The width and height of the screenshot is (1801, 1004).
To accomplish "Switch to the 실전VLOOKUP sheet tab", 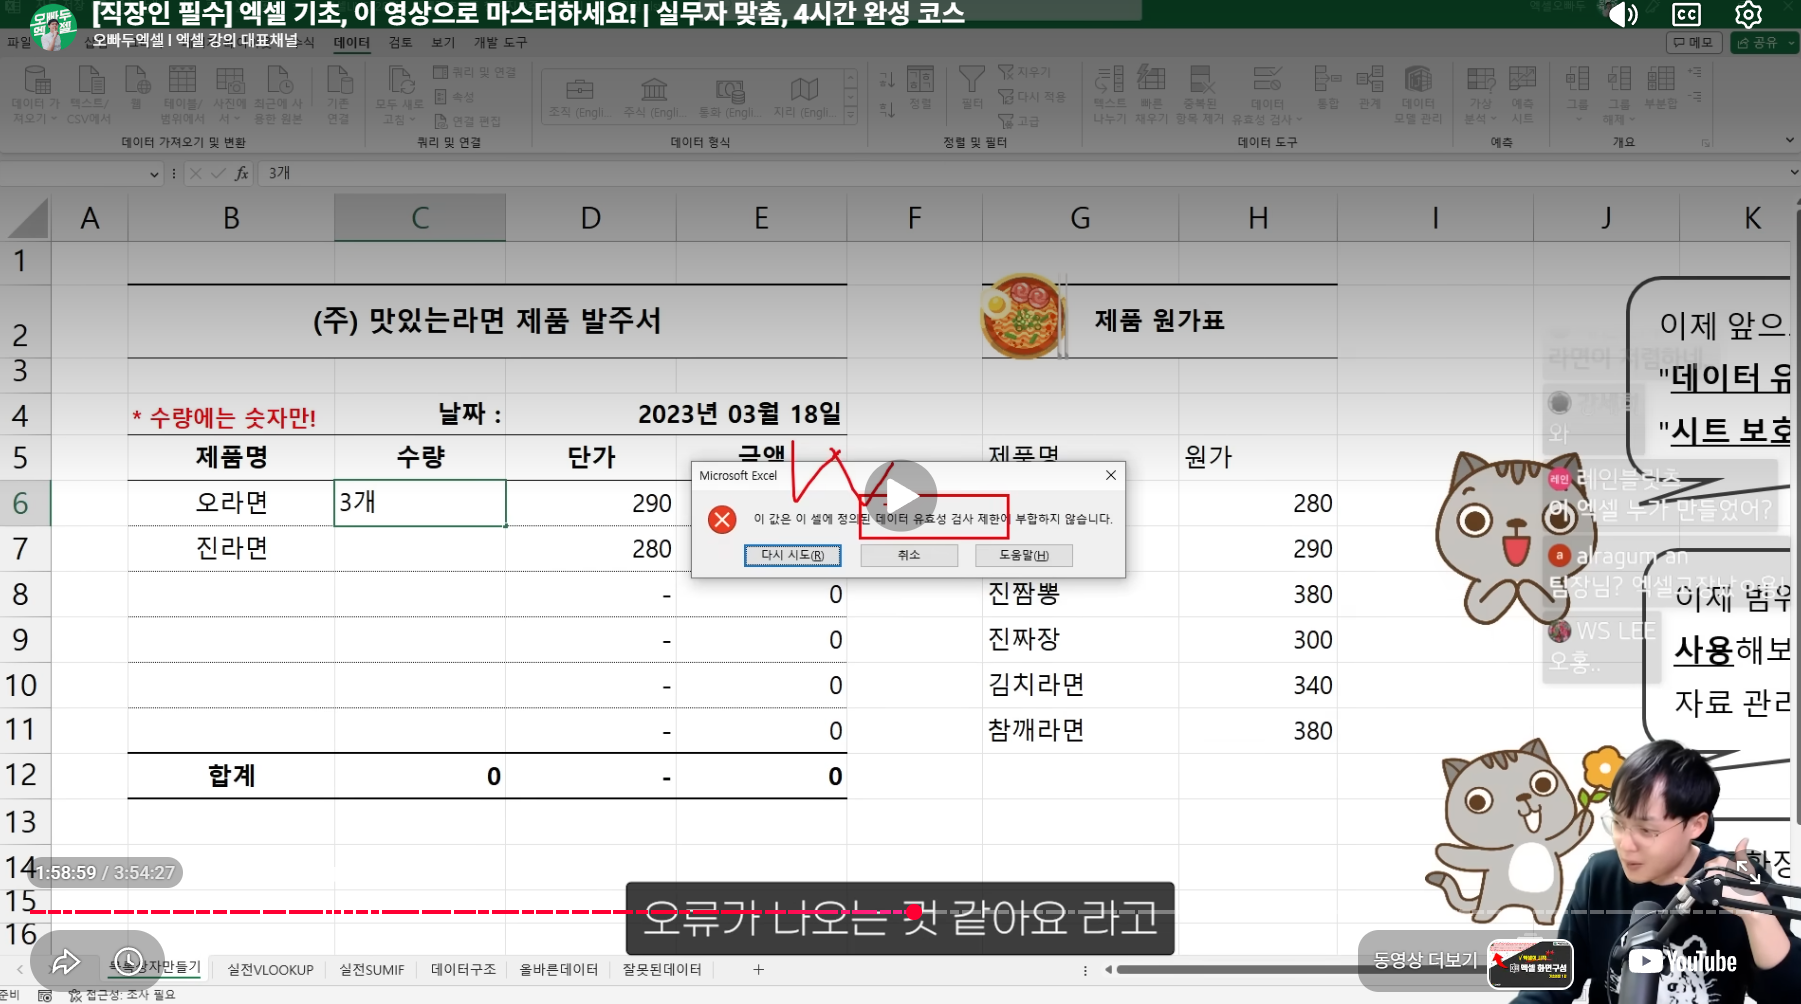I will tap(270, 970).
